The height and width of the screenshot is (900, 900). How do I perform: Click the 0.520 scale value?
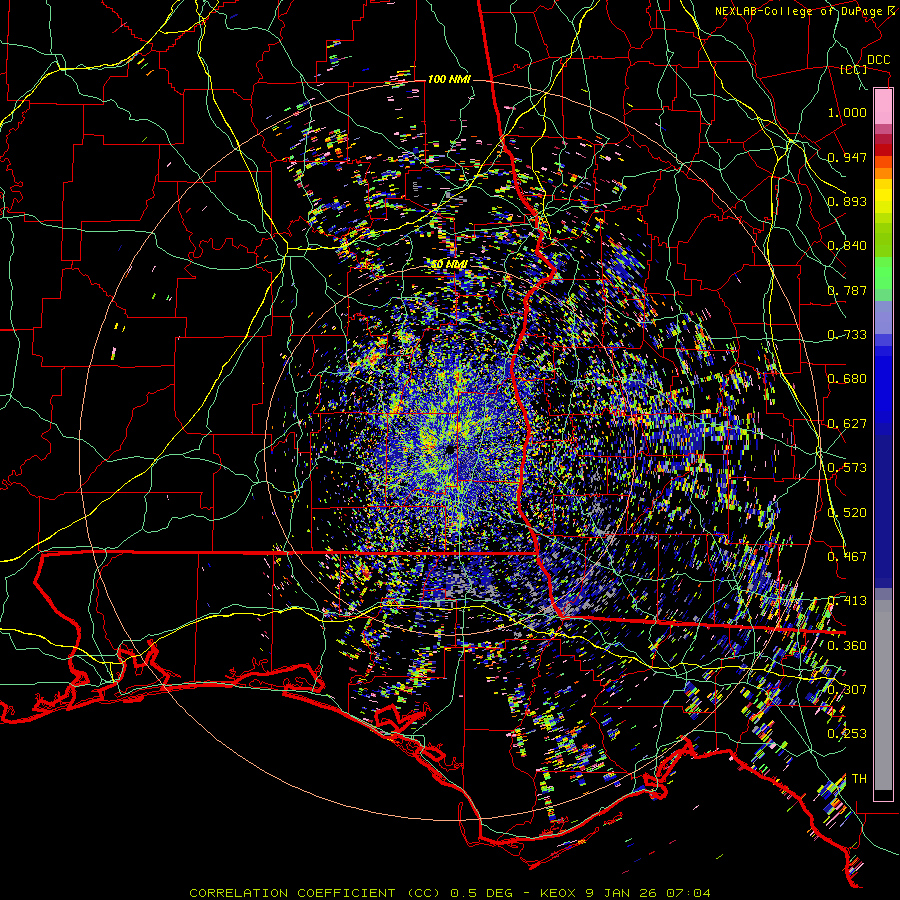pyautogui.click(x=847, y=513)
